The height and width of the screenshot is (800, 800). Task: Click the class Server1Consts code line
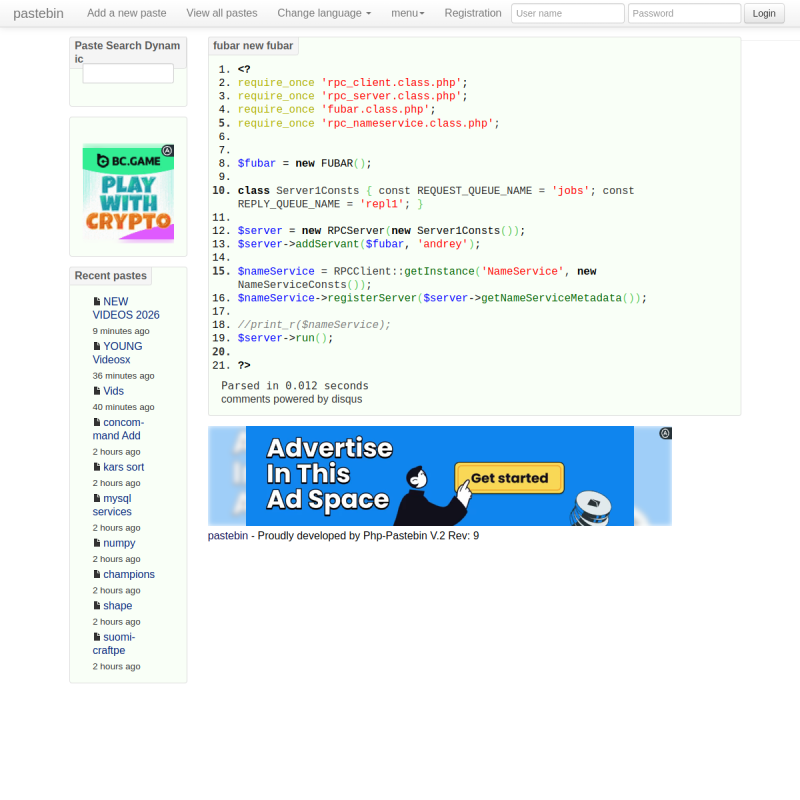click(436, 197)
